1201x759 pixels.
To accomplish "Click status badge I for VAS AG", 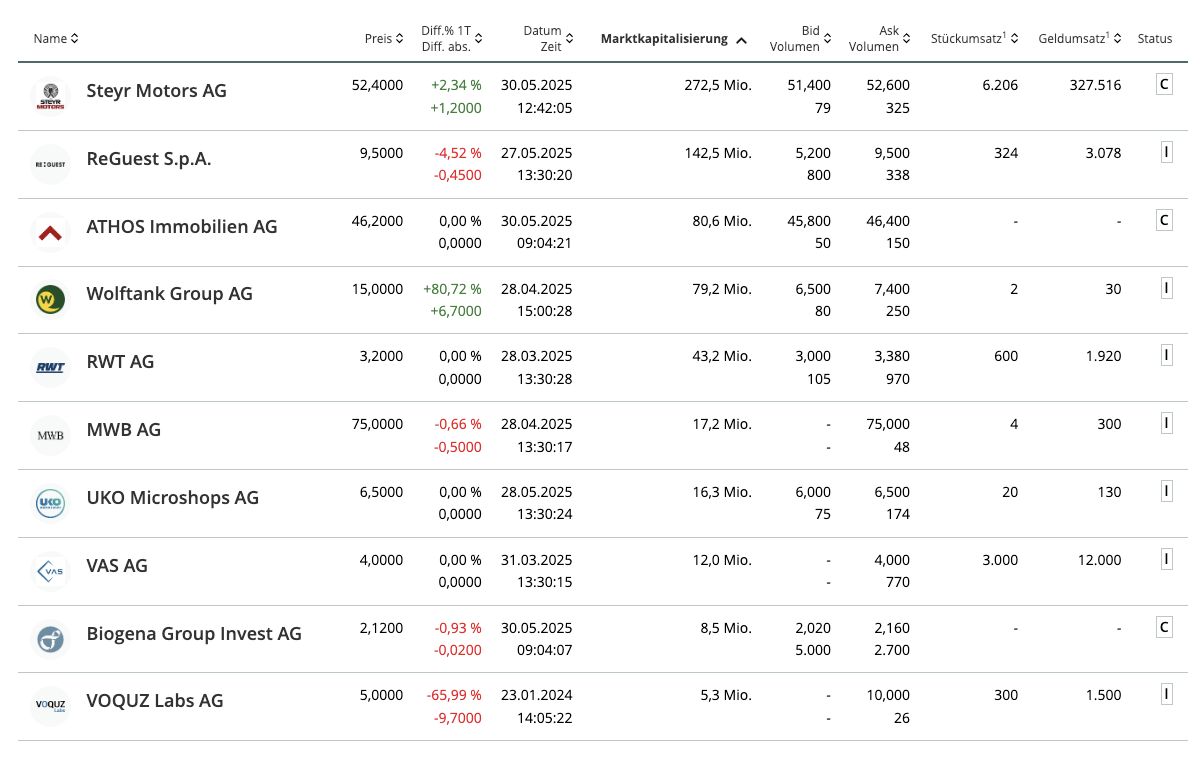I will 1166,559.
